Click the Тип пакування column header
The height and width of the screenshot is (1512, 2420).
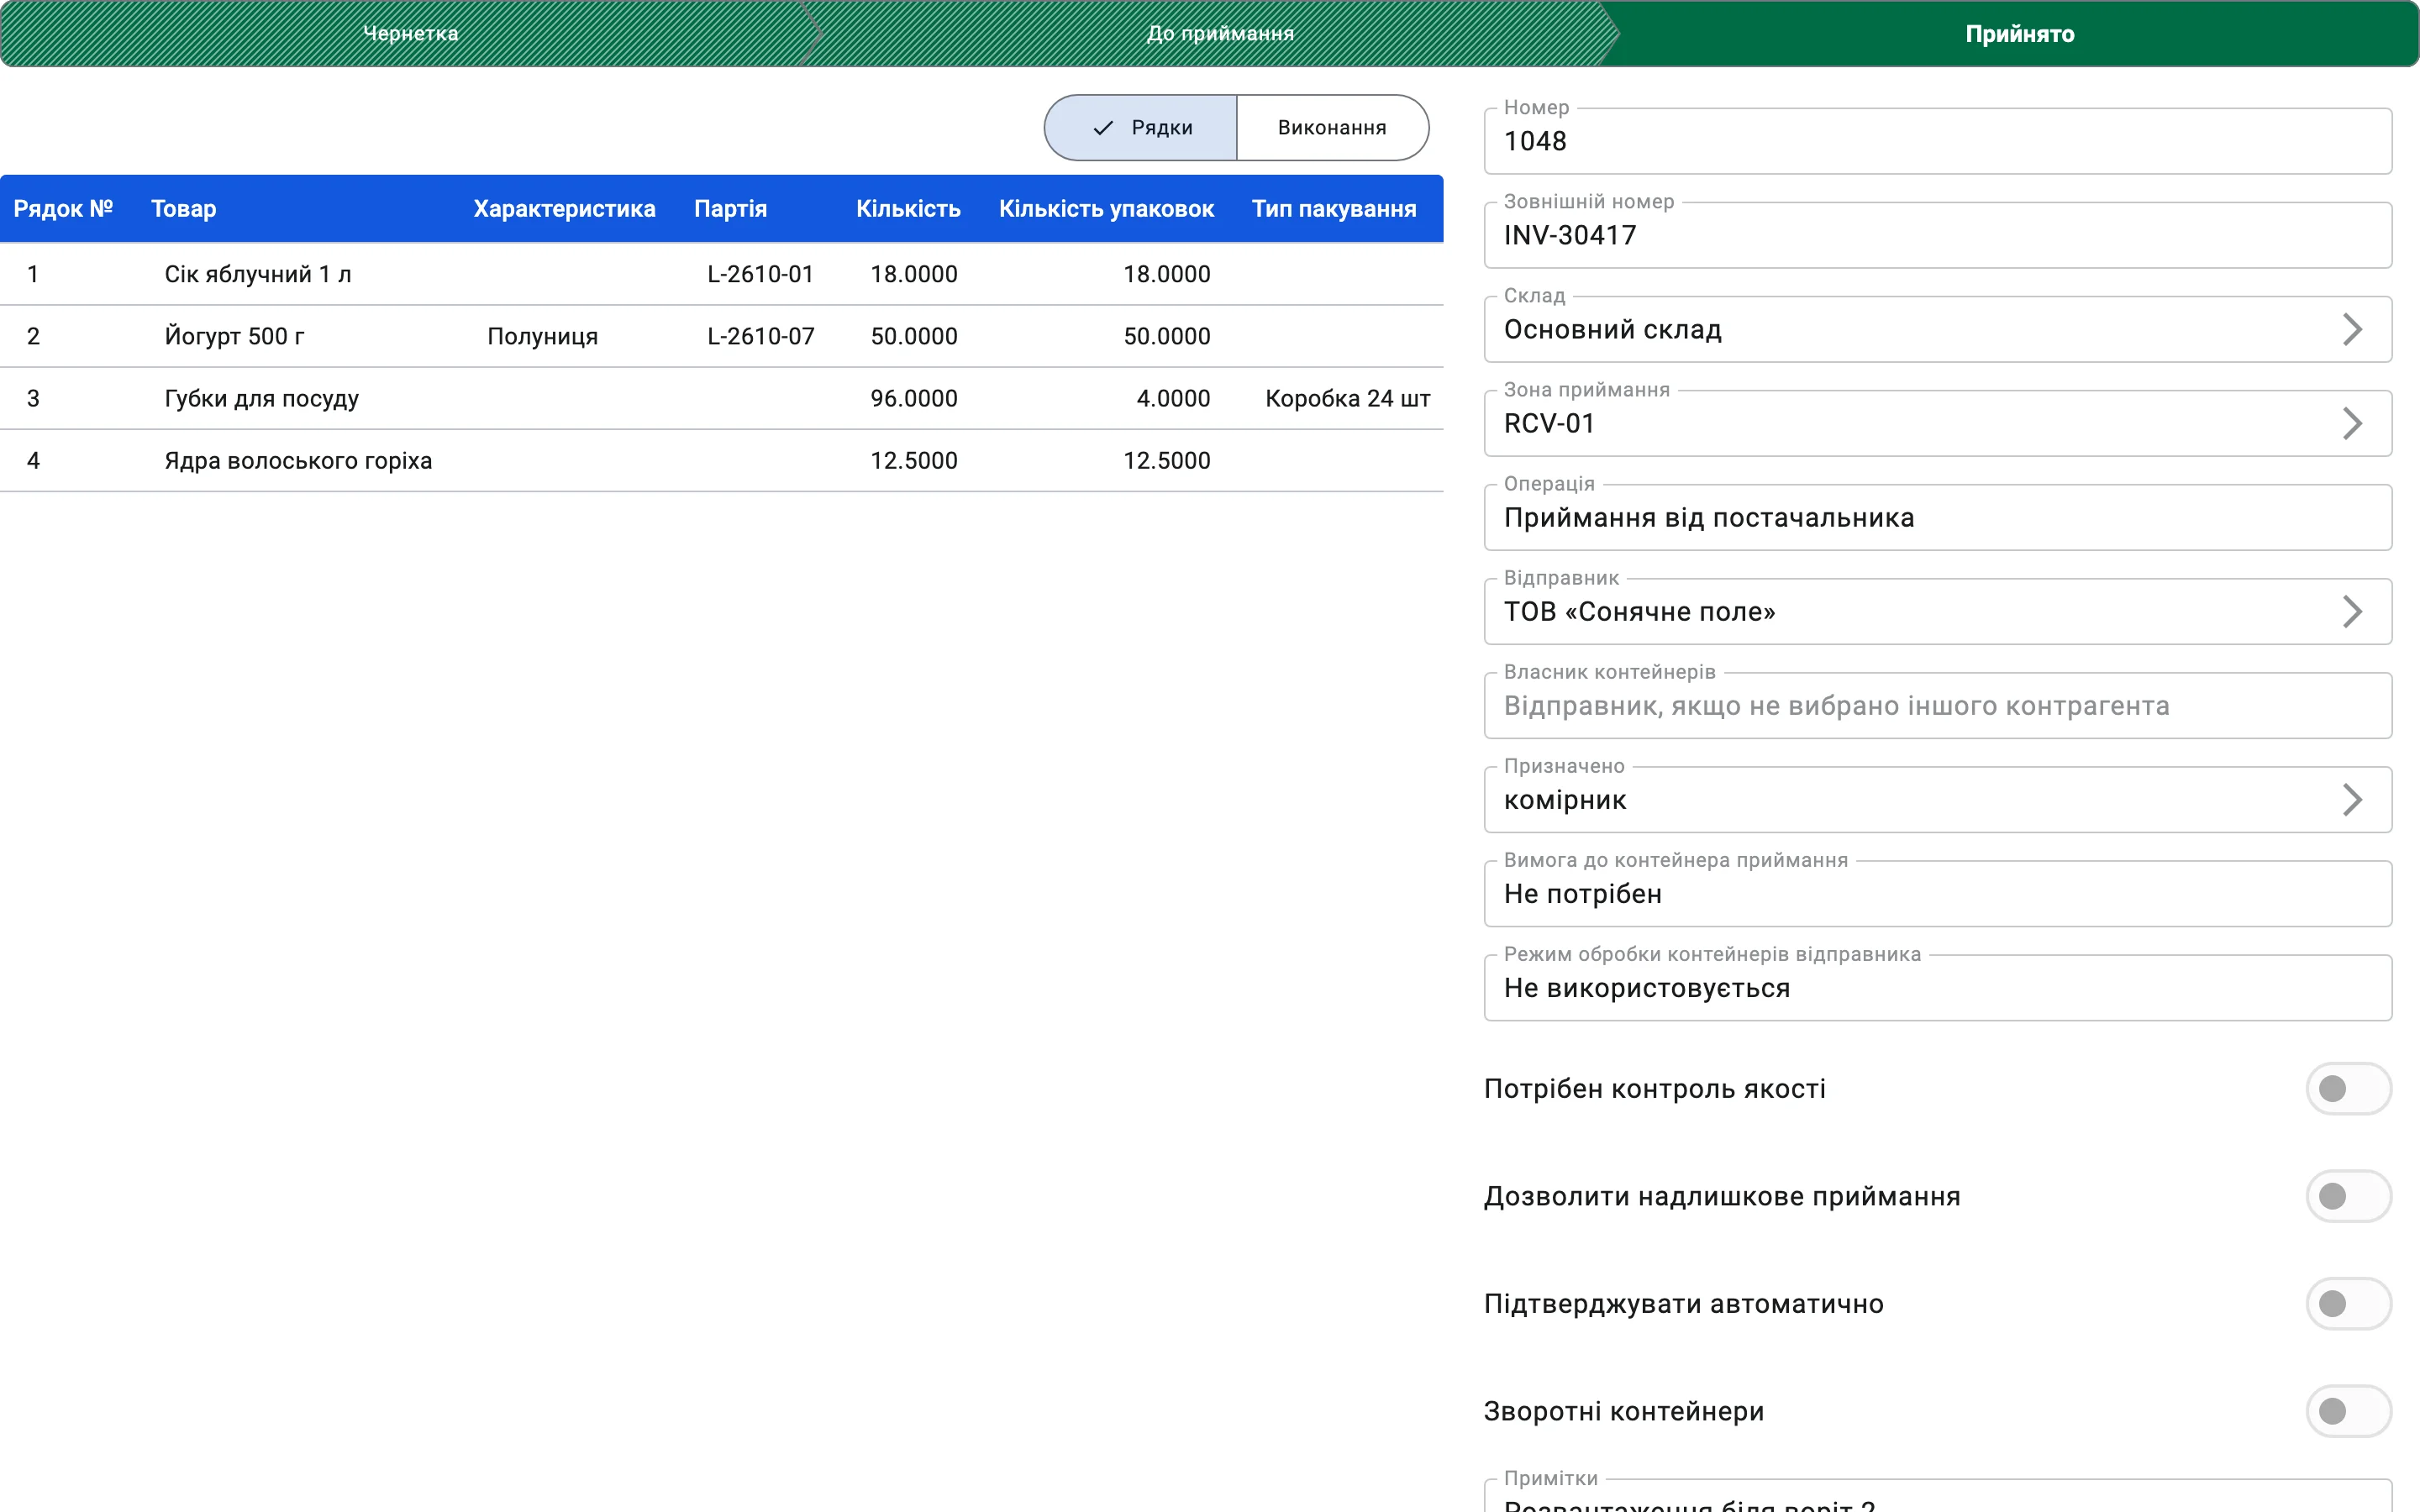(1334, 209)
